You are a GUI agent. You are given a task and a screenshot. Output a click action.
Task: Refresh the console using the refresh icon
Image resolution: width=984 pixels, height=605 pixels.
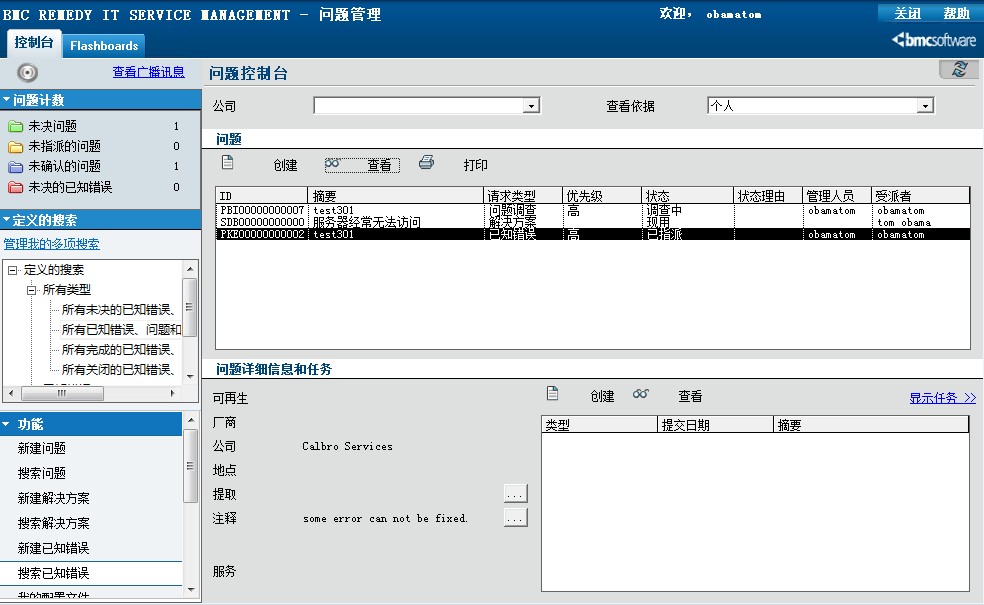click(x=957, y=70)
